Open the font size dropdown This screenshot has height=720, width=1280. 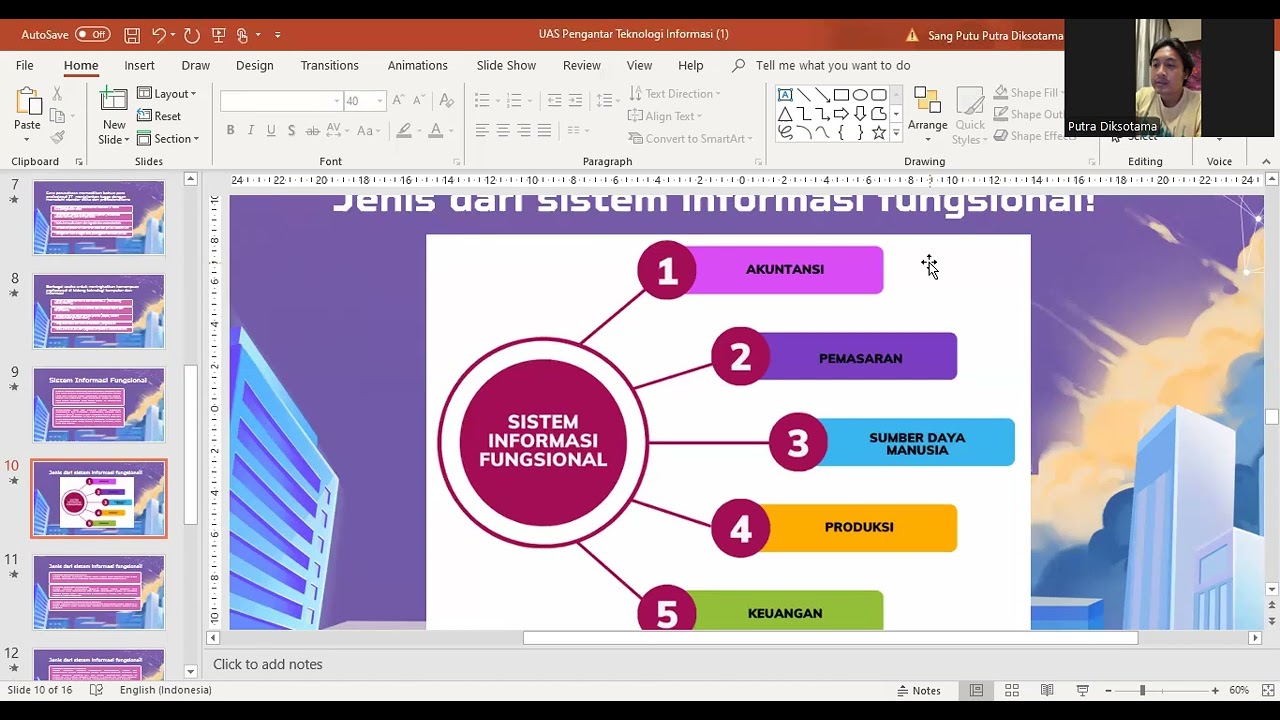380,101
